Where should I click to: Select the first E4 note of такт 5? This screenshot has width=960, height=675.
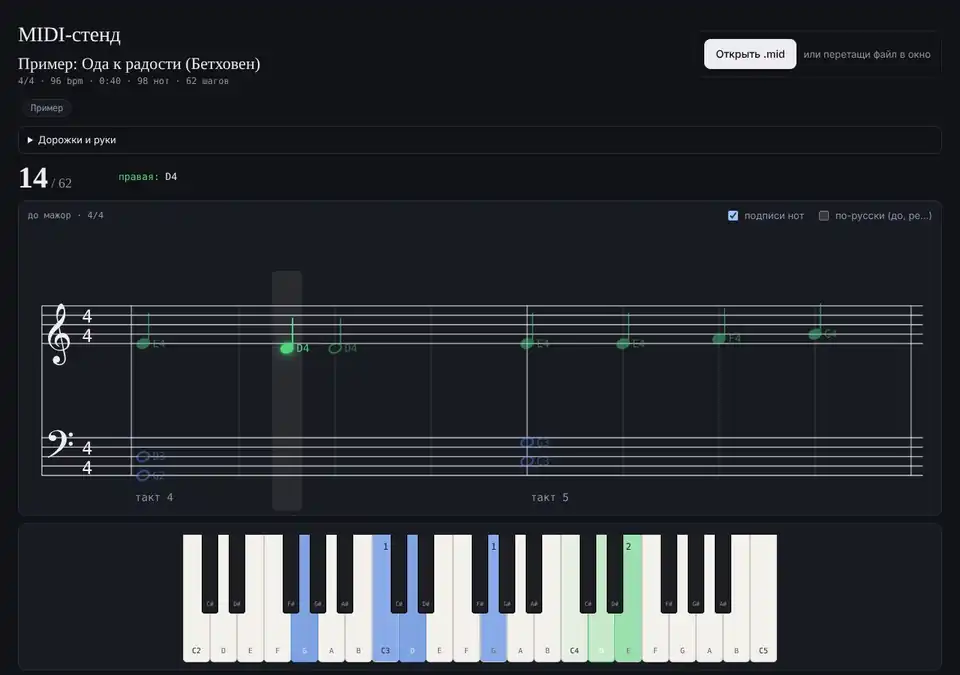527,344
